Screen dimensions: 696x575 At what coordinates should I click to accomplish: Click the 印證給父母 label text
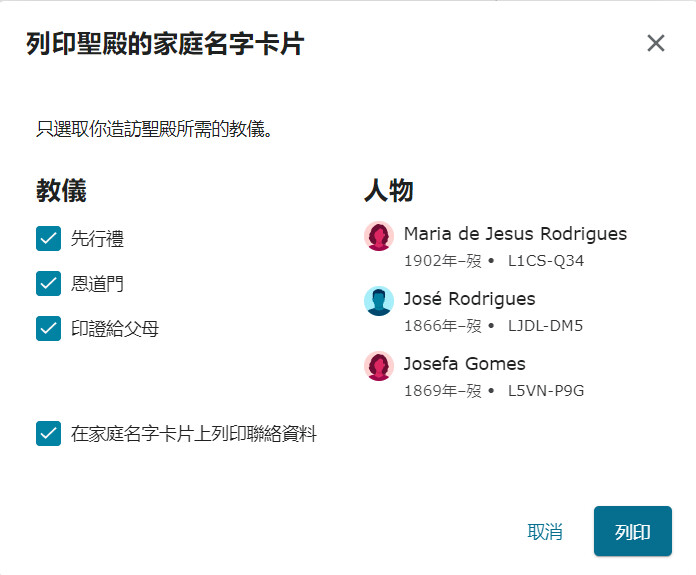pyautogui.click(x=115, y=329)
